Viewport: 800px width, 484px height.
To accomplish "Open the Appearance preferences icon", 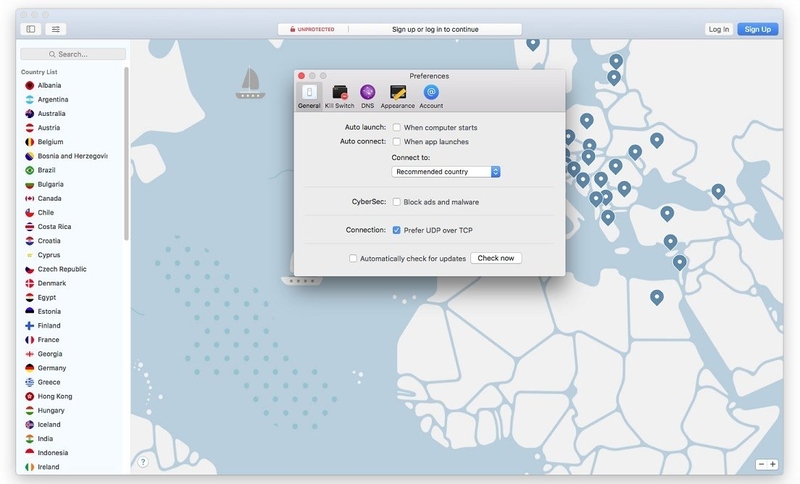I will pyautogui.click(x=397, y=97).
